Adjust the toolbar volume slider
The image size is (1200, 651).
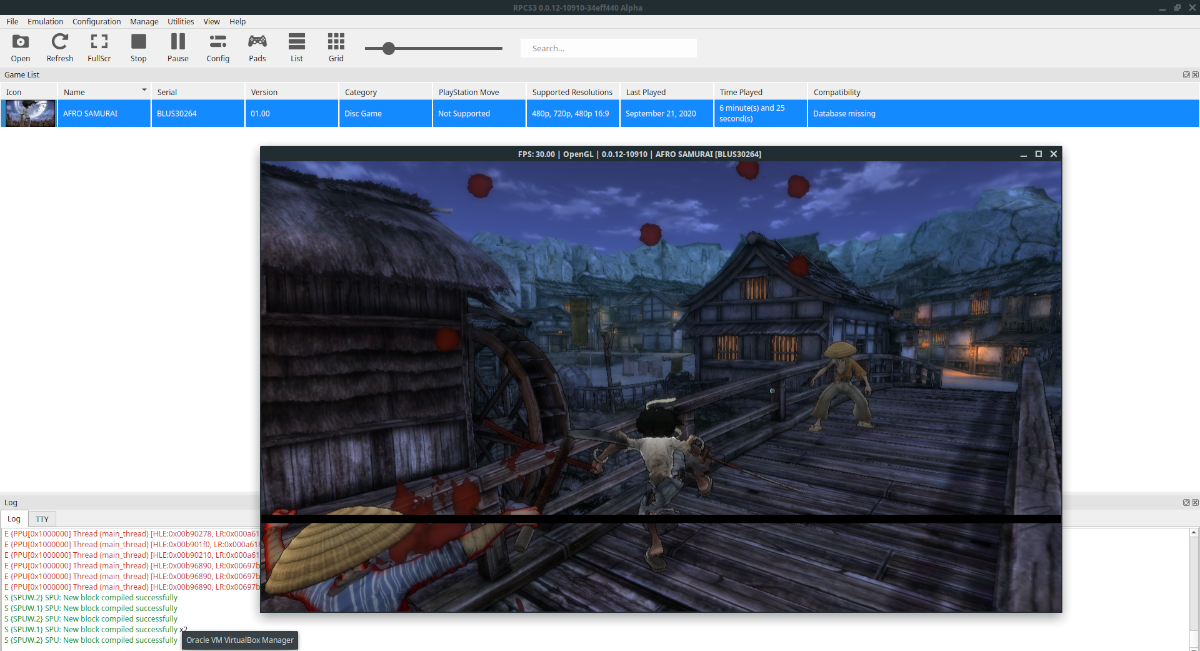tap(390, 46)
